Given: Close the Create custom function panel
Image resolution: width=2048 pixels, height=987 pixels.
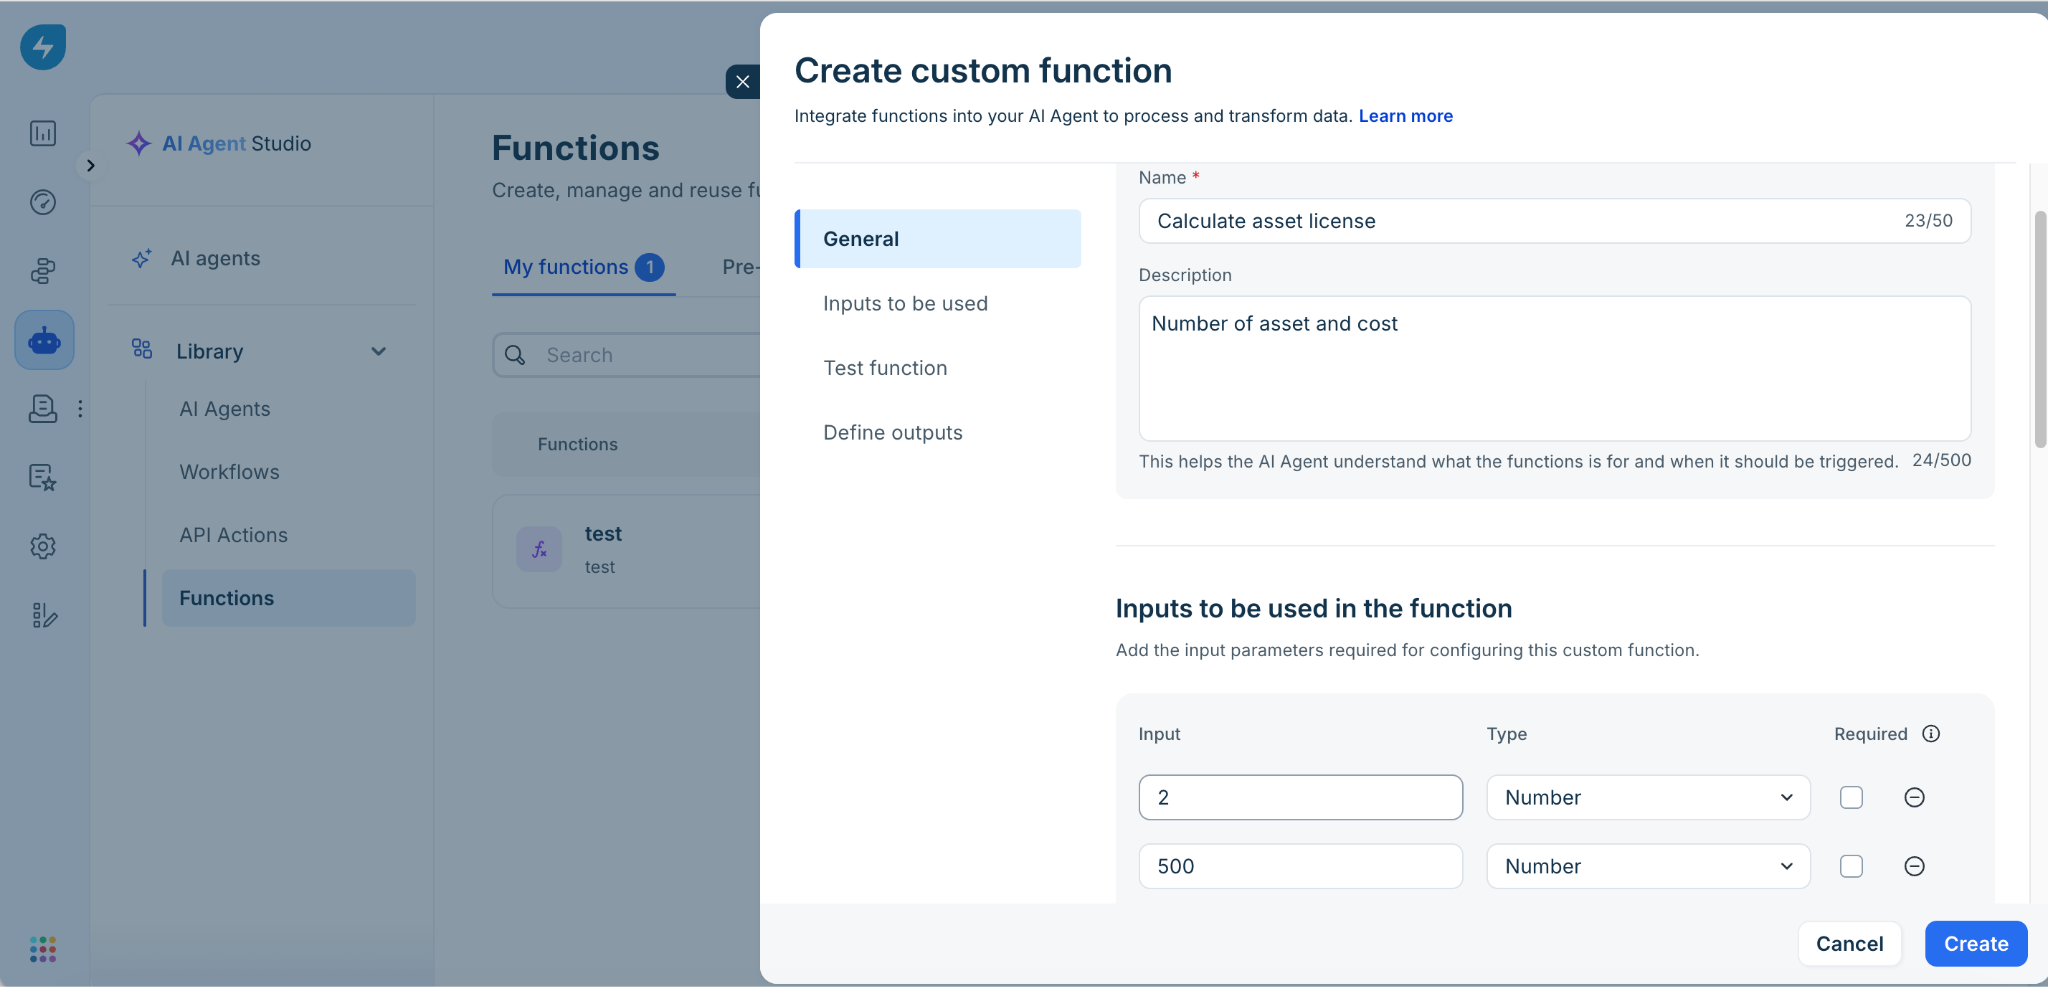Looking at the screenshot, I should [x=743, y=82].
